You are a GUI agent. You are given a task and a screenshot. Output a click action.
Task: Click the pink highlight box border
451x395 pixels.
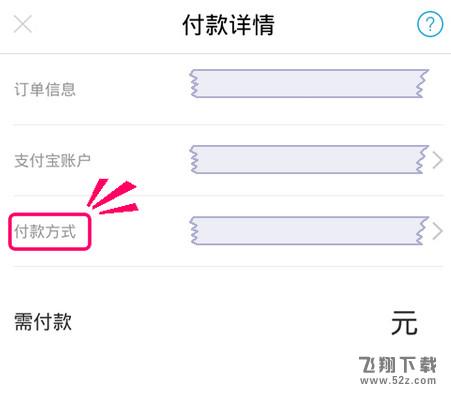[x=50, y=215]
